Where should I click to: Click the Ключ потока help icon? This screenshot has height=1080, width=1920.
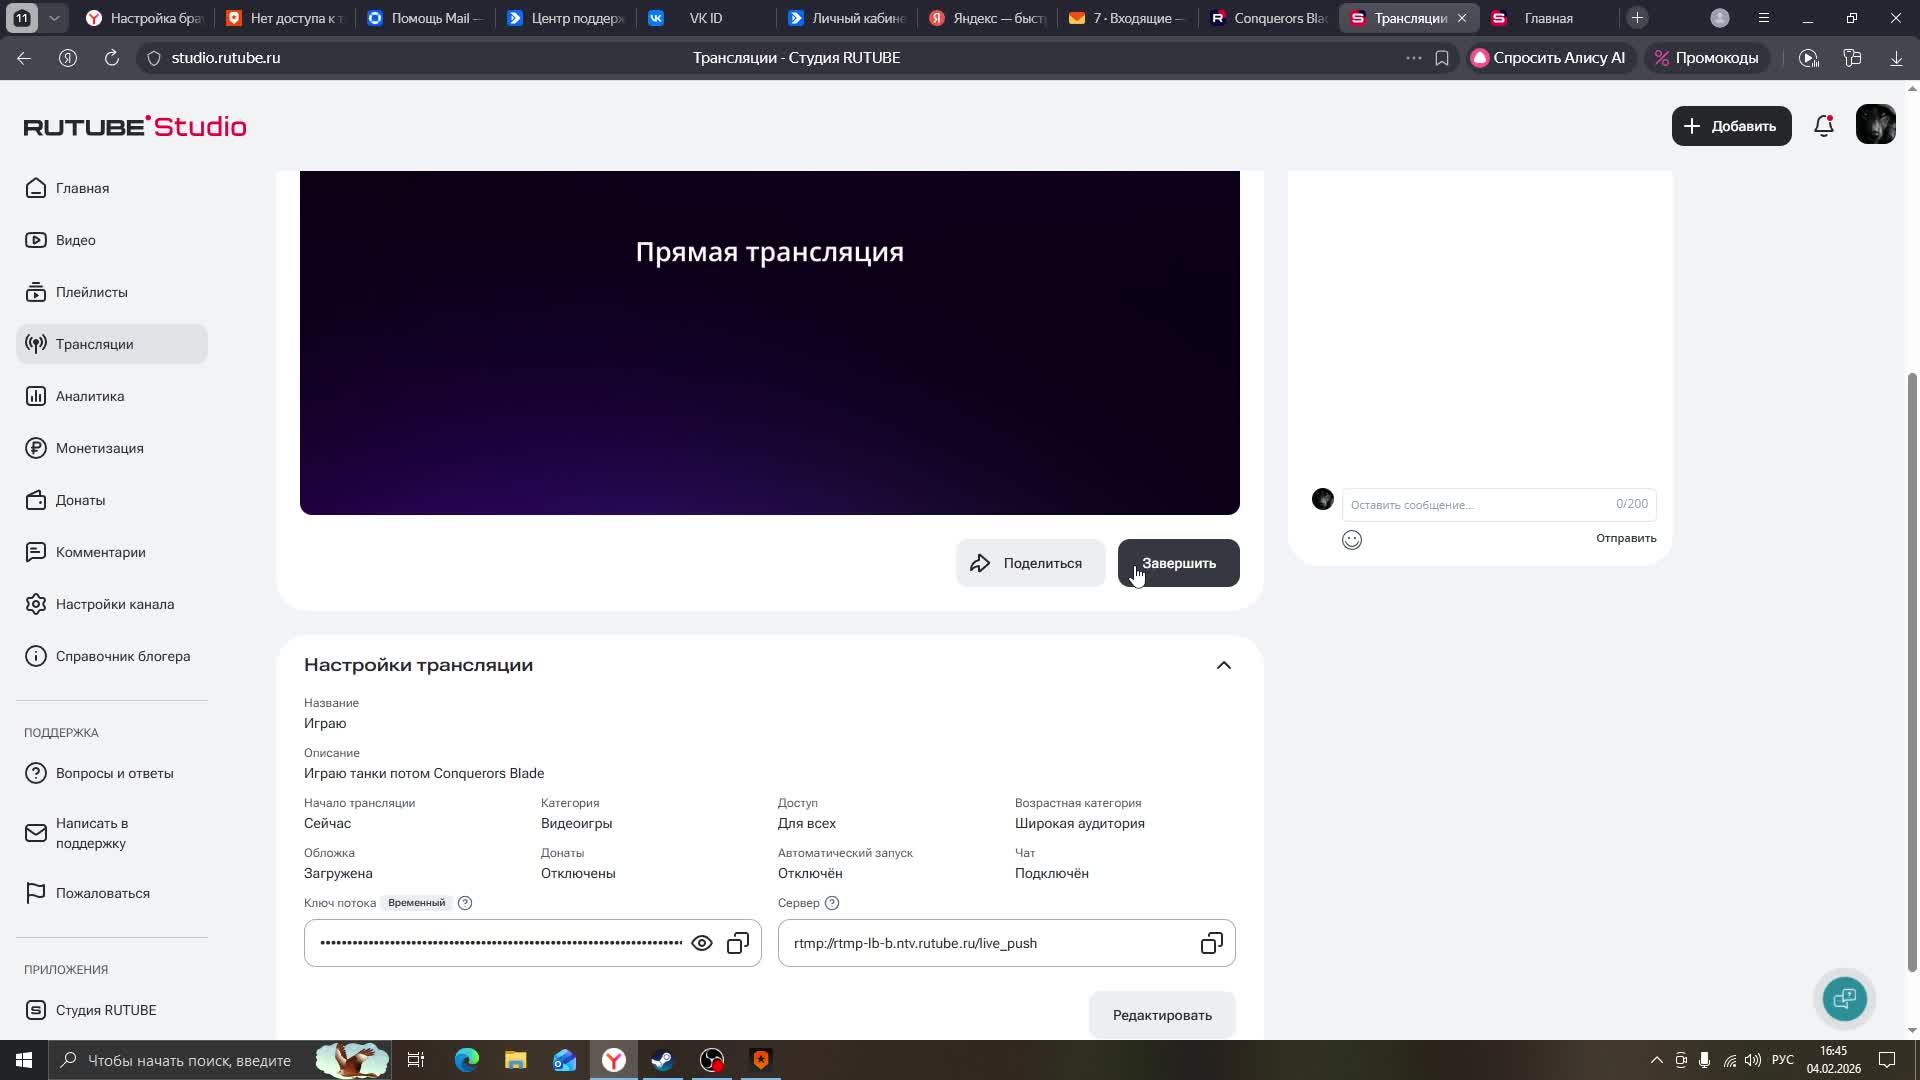[x=465, y=903]
